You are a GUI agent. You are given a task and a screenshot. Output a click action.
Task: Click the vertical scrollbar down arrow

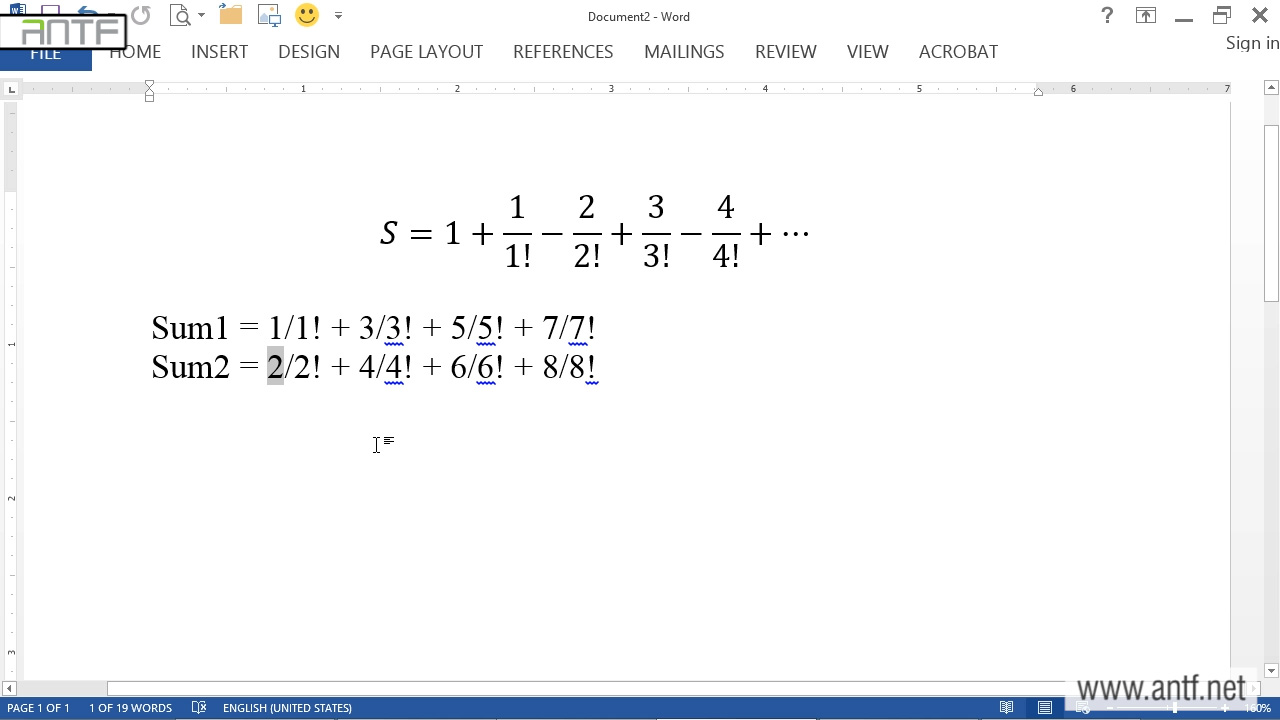1271,671
